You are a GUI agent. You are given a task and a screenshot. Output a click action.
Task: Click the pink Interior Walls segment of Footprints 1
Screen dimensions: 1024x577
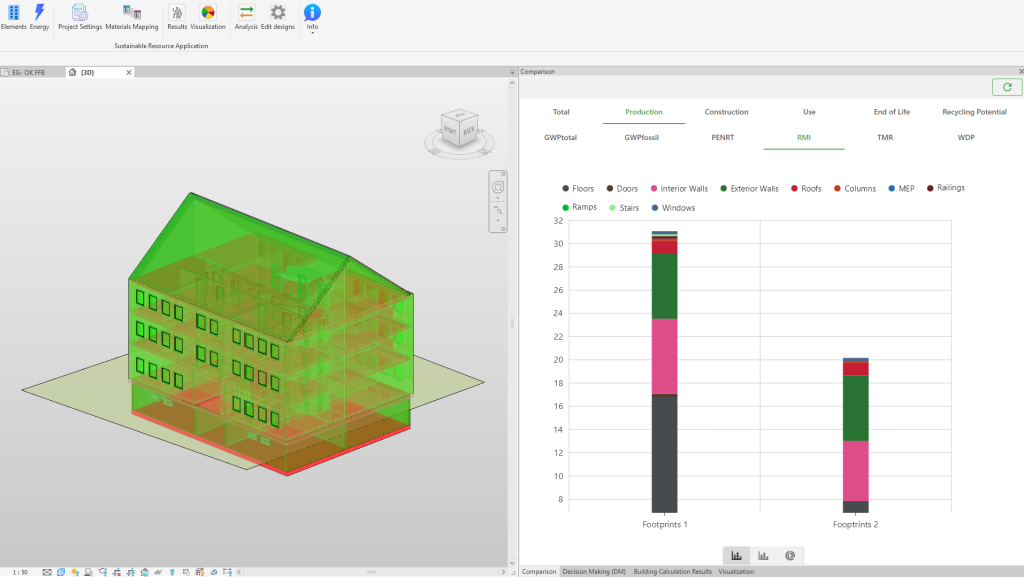coord(664,356)
